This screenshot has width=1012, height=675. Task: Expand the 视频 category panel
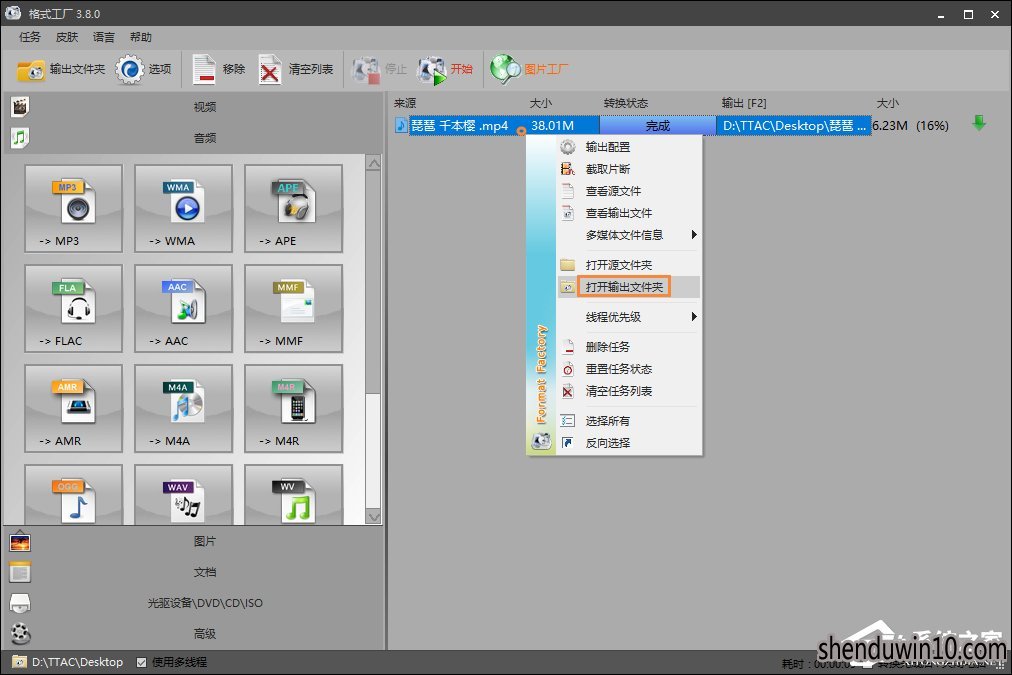(194, 106)
